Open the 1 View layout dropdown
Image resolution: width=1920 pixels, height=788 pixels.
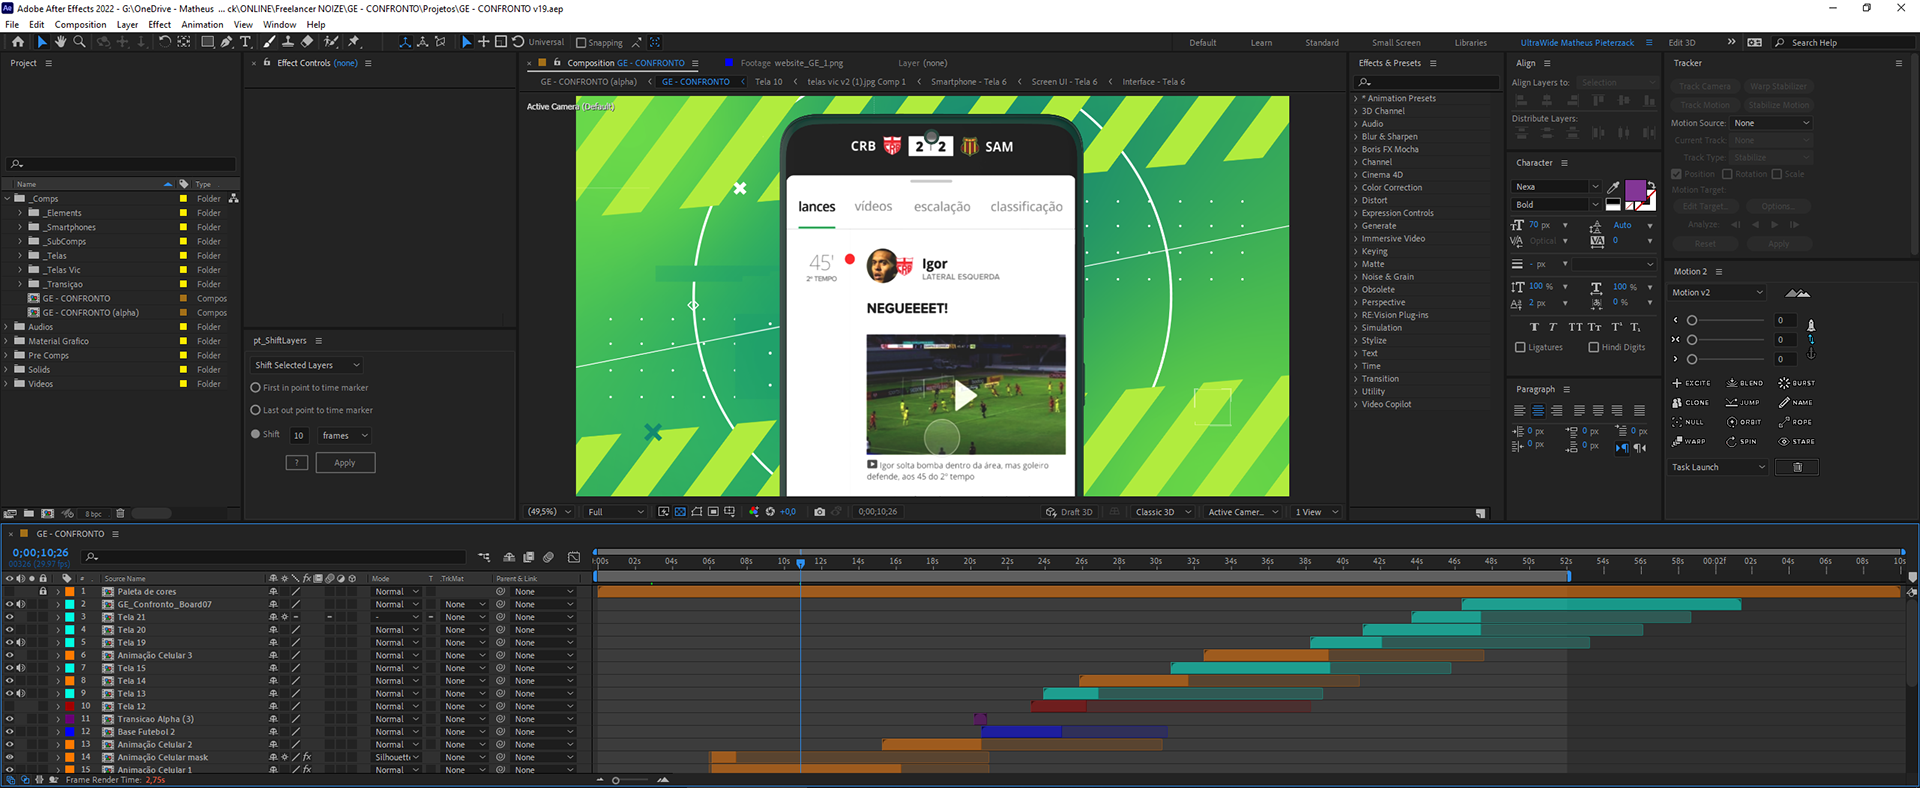[1316, 512]
